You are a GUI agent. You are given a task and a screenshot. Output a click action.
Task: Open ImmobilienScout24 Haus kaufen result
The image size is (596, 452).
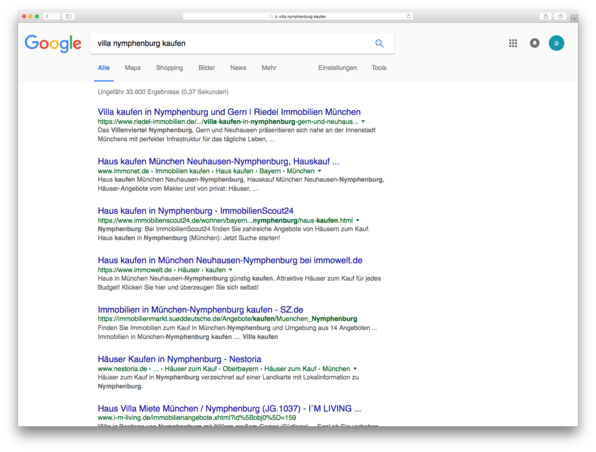click(x=195, y=211)
